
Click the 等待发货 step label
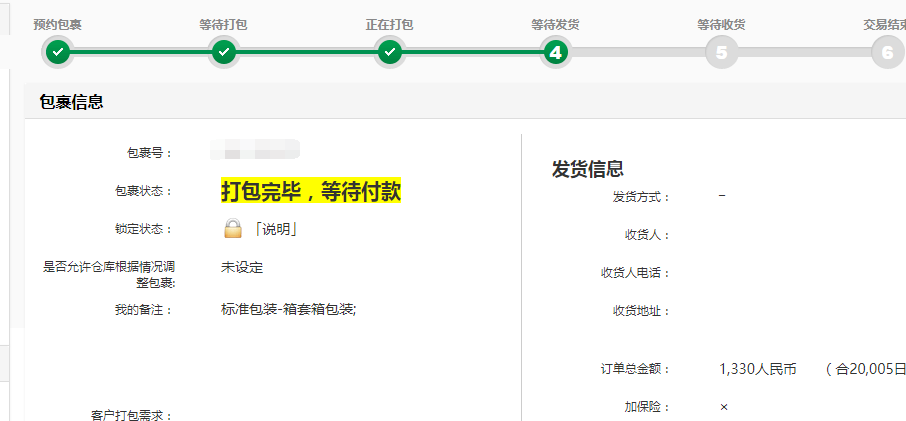pyautogui.click(x=556, y=23)
